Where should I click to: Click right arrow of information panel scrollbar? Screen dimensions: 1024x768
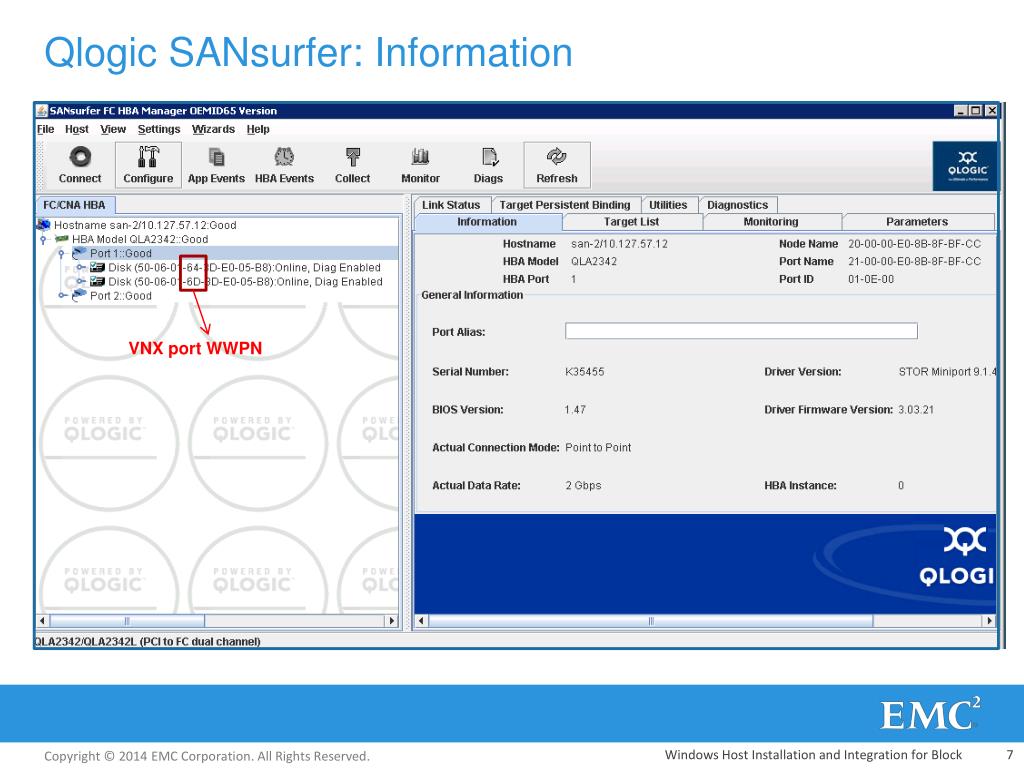[x=989, y=620]
